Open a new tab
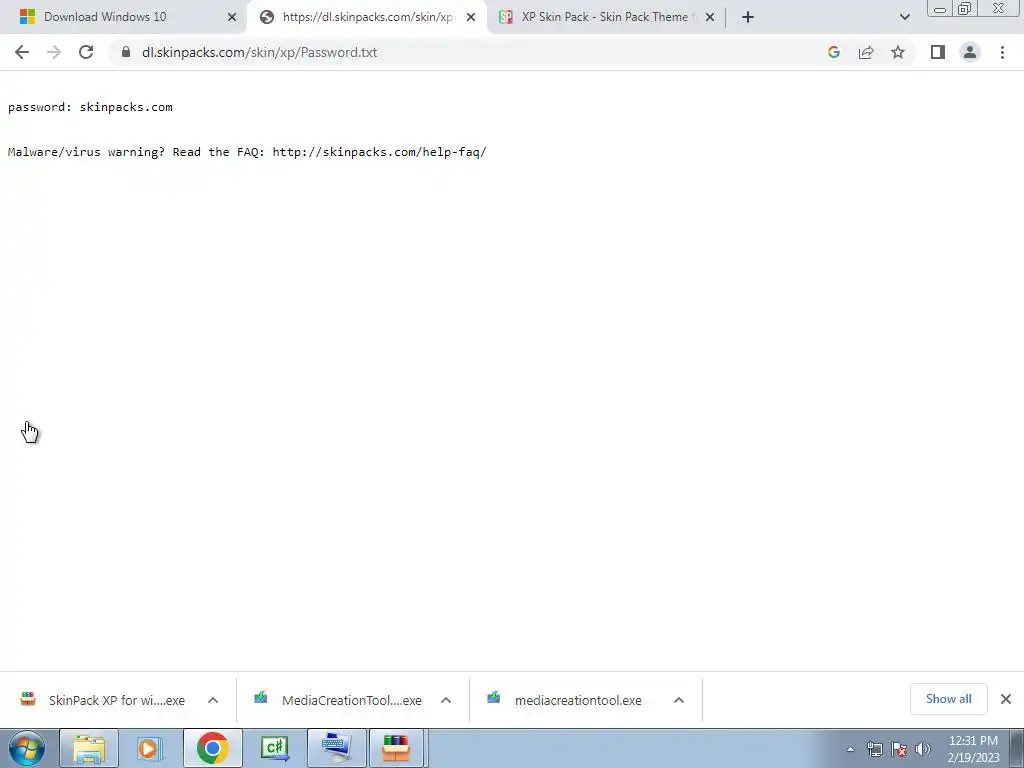Image resolution: width=1024 pixels, height=768 pixels. [748, 17]
